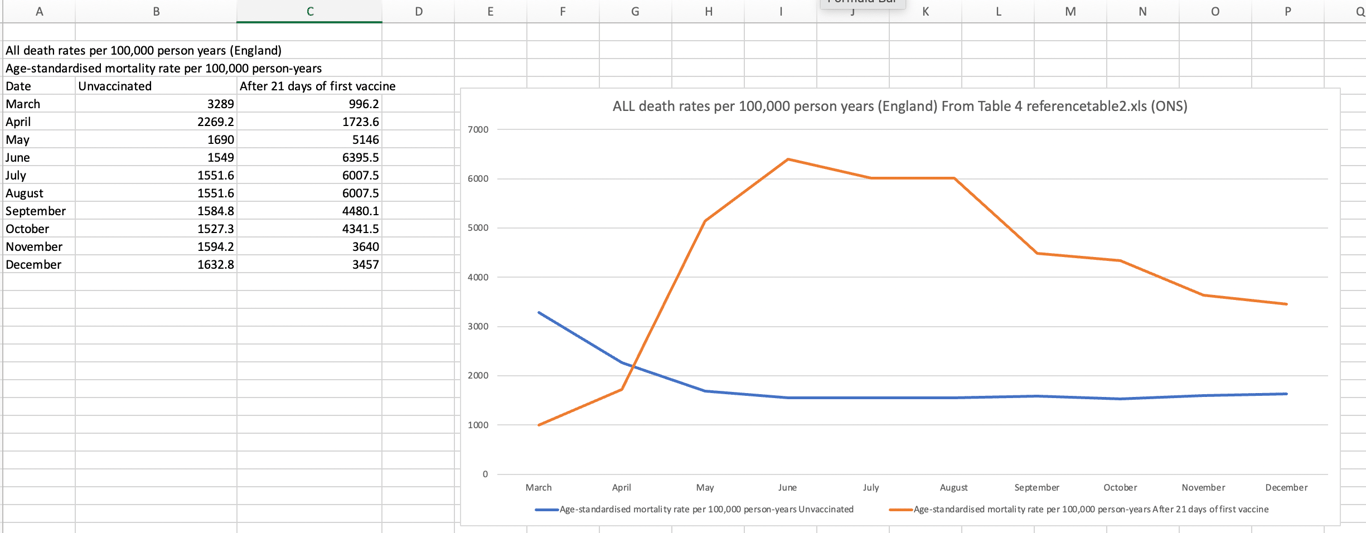This screenshot has width=1366, height=533.
Task: Select the Unvaccinated header cell
Action: pos(156,86)
